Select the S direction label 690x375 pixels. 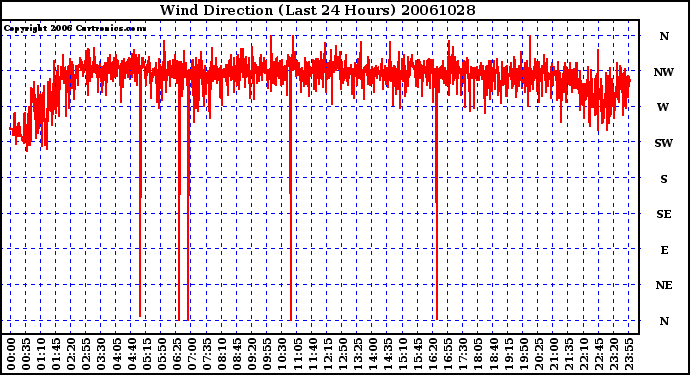pyautogui.click(x=664, y=179)
